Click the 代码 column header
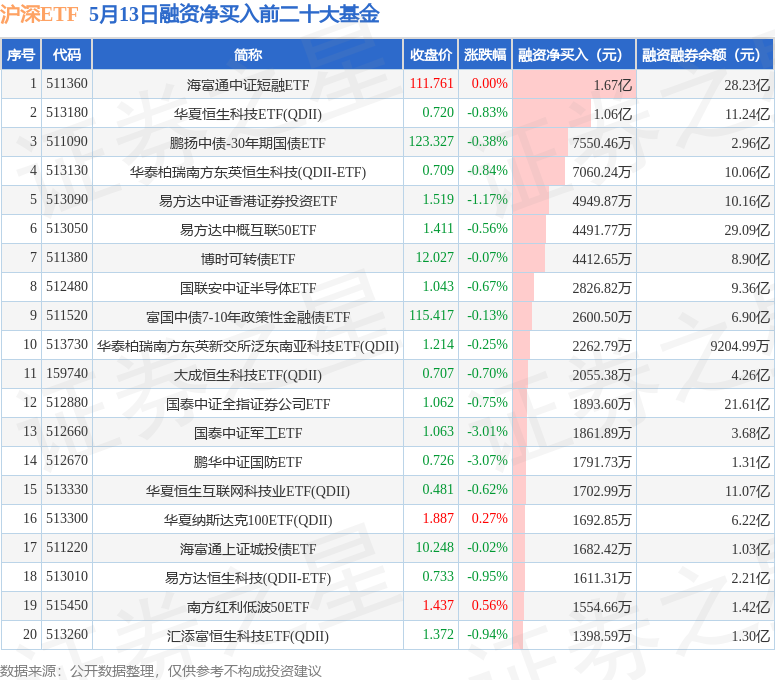Image resolution: width=775 pixels, height=680 pixels. 67,54
